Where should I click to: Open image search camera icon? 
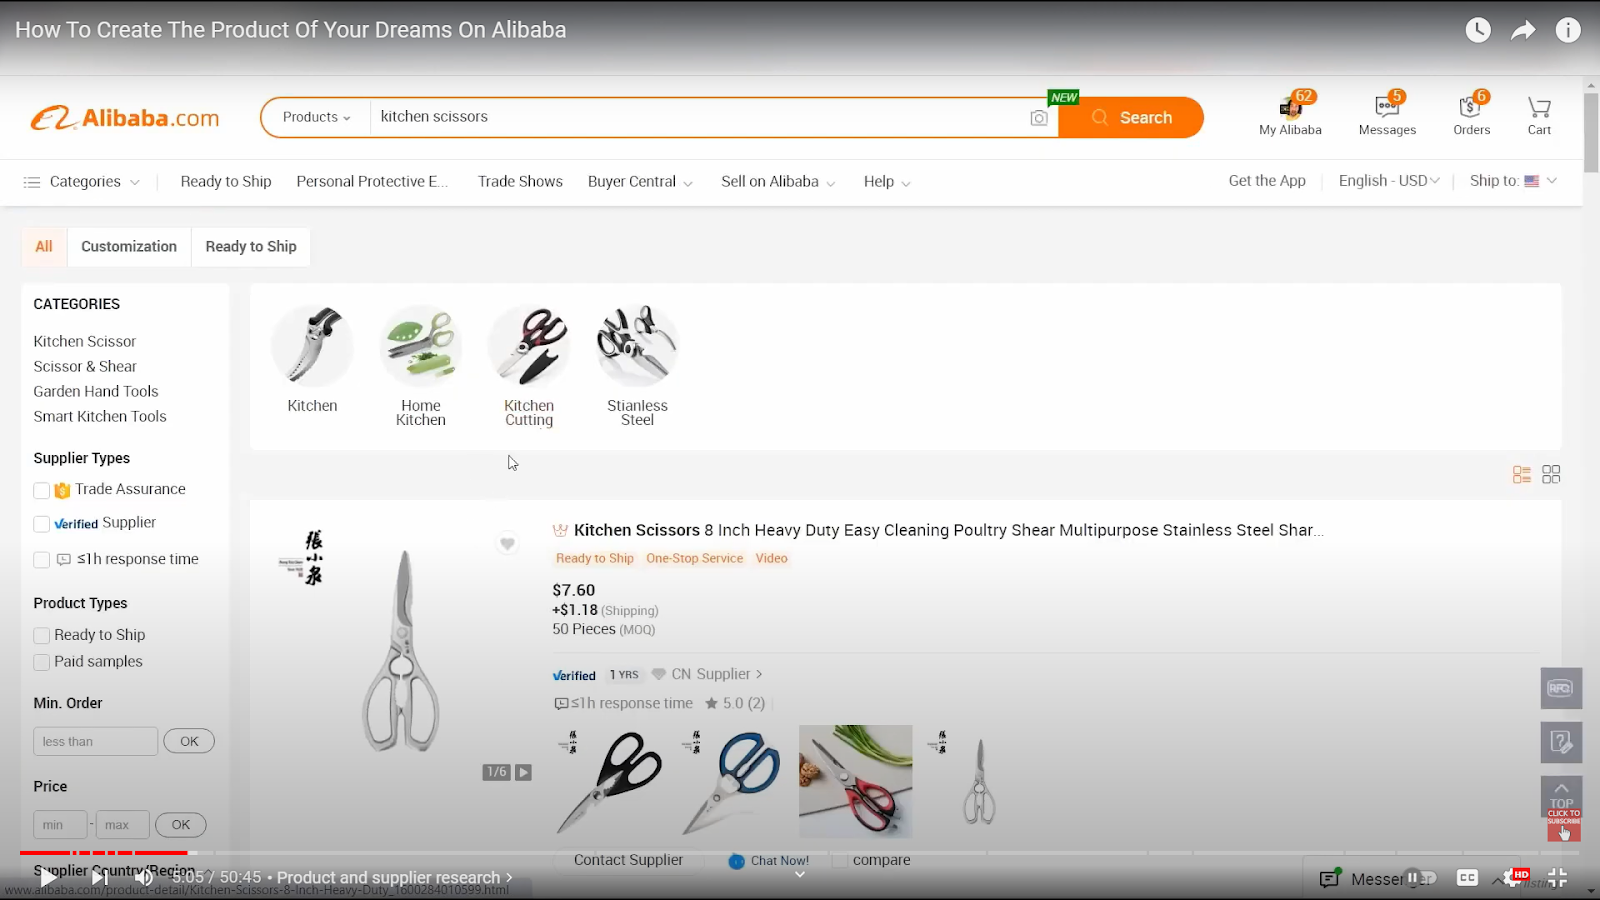1039,118
